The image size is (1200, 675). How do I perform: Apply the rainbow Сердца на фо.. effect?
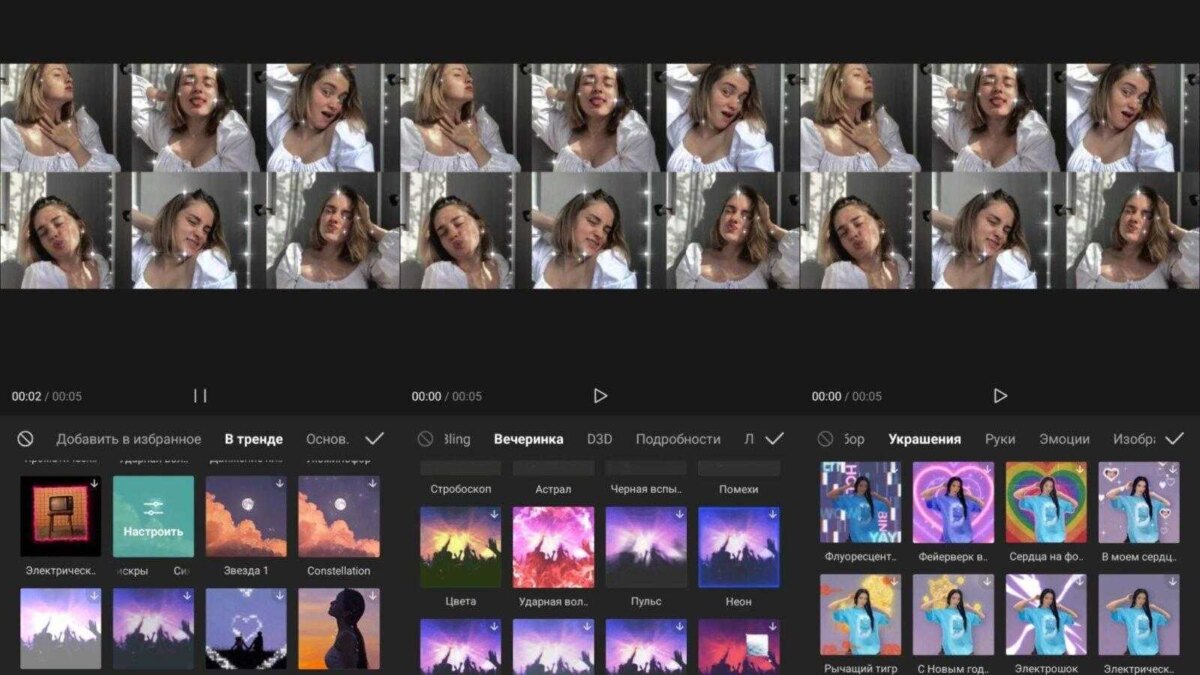(x=1046, y=502)
